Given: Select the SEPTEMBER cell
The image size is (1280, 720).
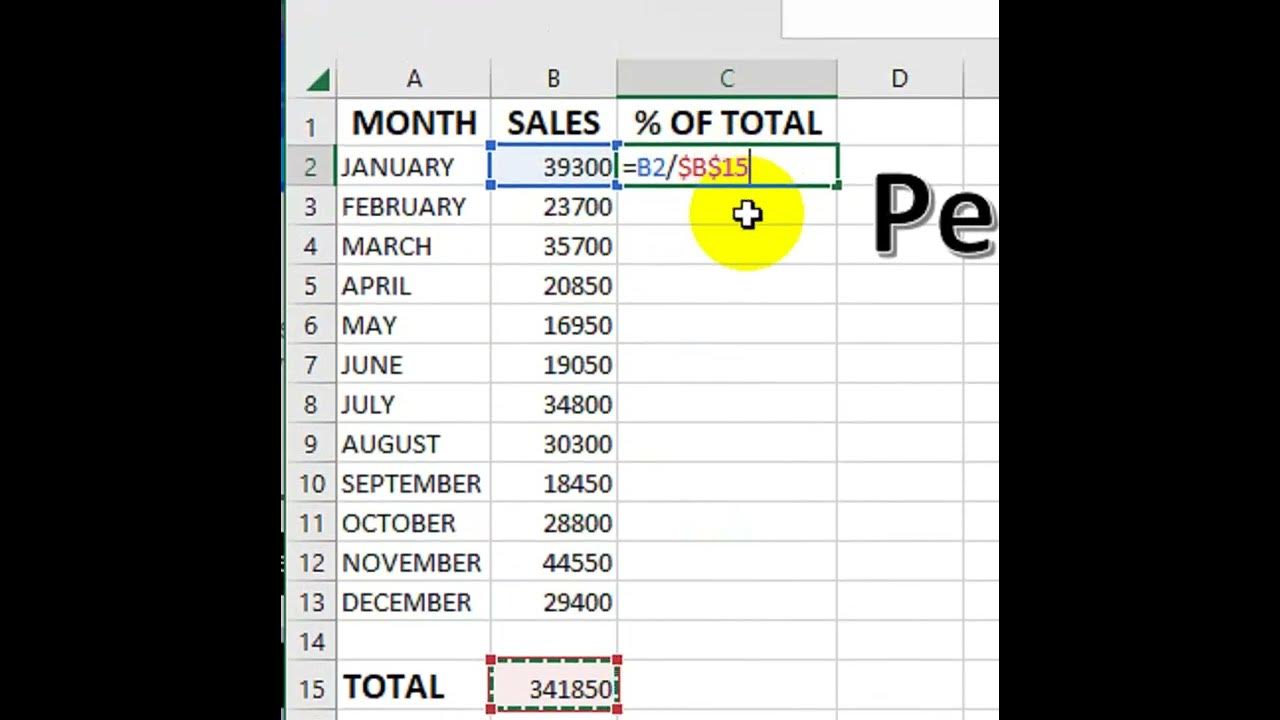Looking at the screenshot, I should click(x=413, y=484).
